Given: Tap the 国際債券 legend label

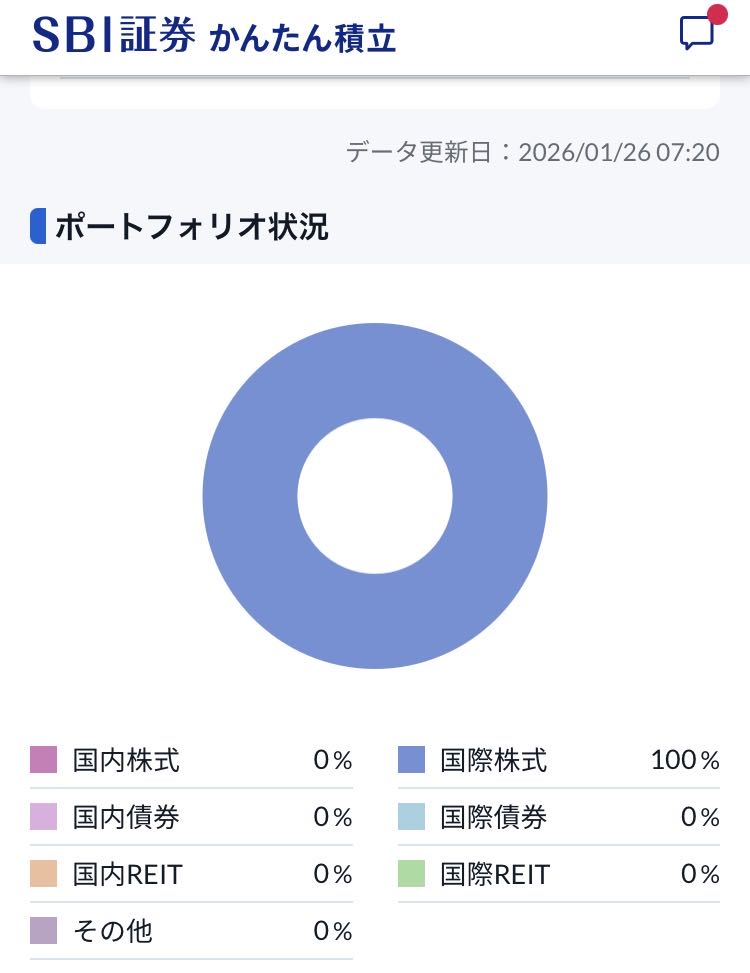Looking at the screenshot, I should pos(494,817).
